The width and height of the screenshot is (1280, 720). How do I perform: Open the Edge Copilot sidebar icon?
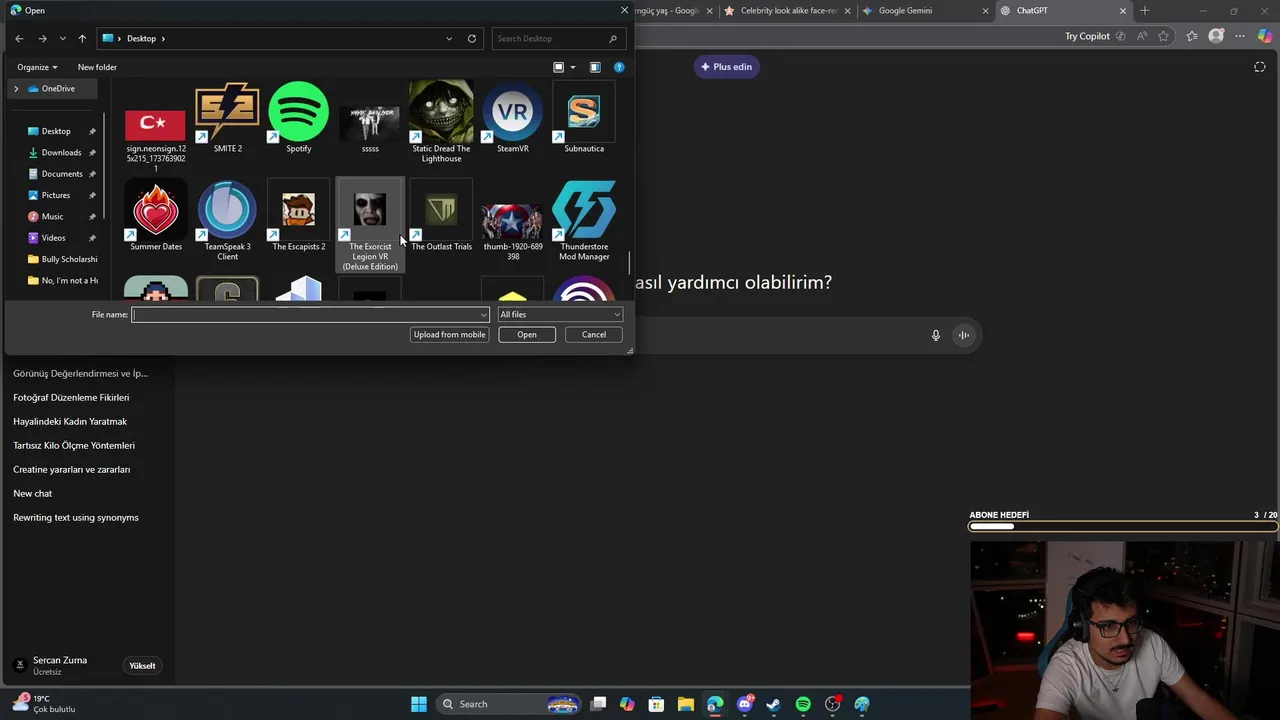1265,36
